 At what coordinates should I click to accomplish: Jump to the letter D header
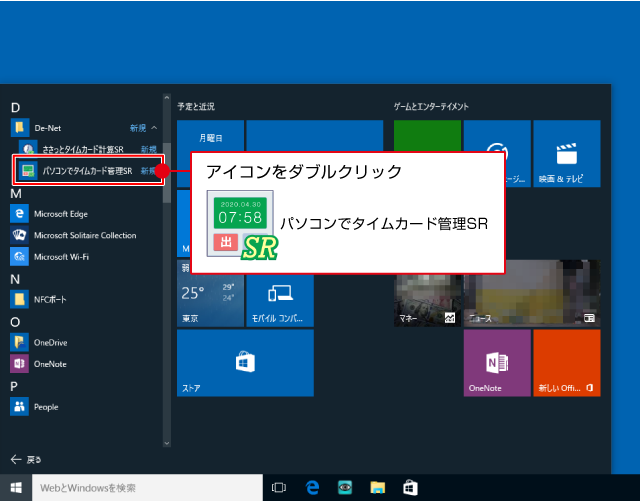[x=15, y=107]
